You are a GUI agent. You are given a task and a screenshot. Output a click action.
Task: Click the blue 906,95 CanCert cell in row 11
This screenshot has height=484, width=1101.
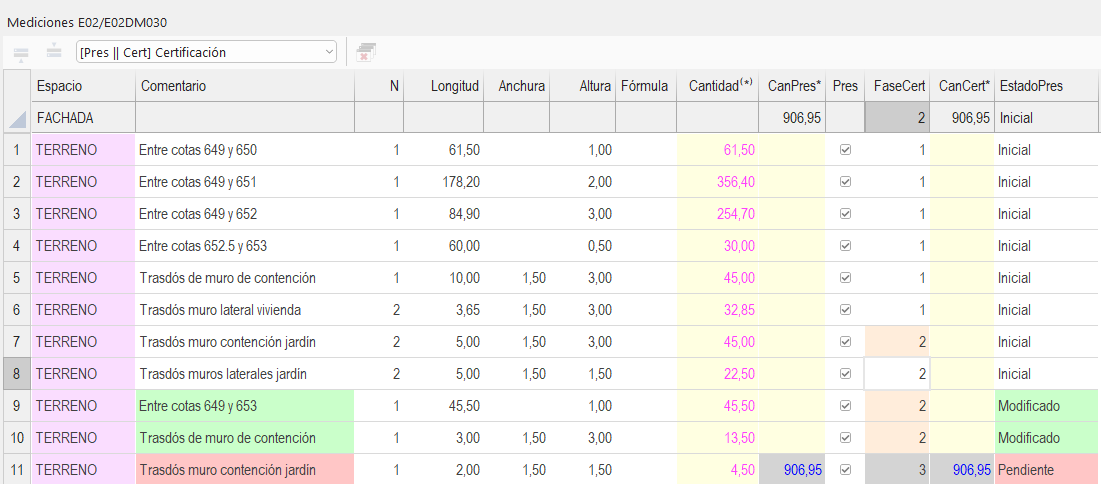point(962,469)
